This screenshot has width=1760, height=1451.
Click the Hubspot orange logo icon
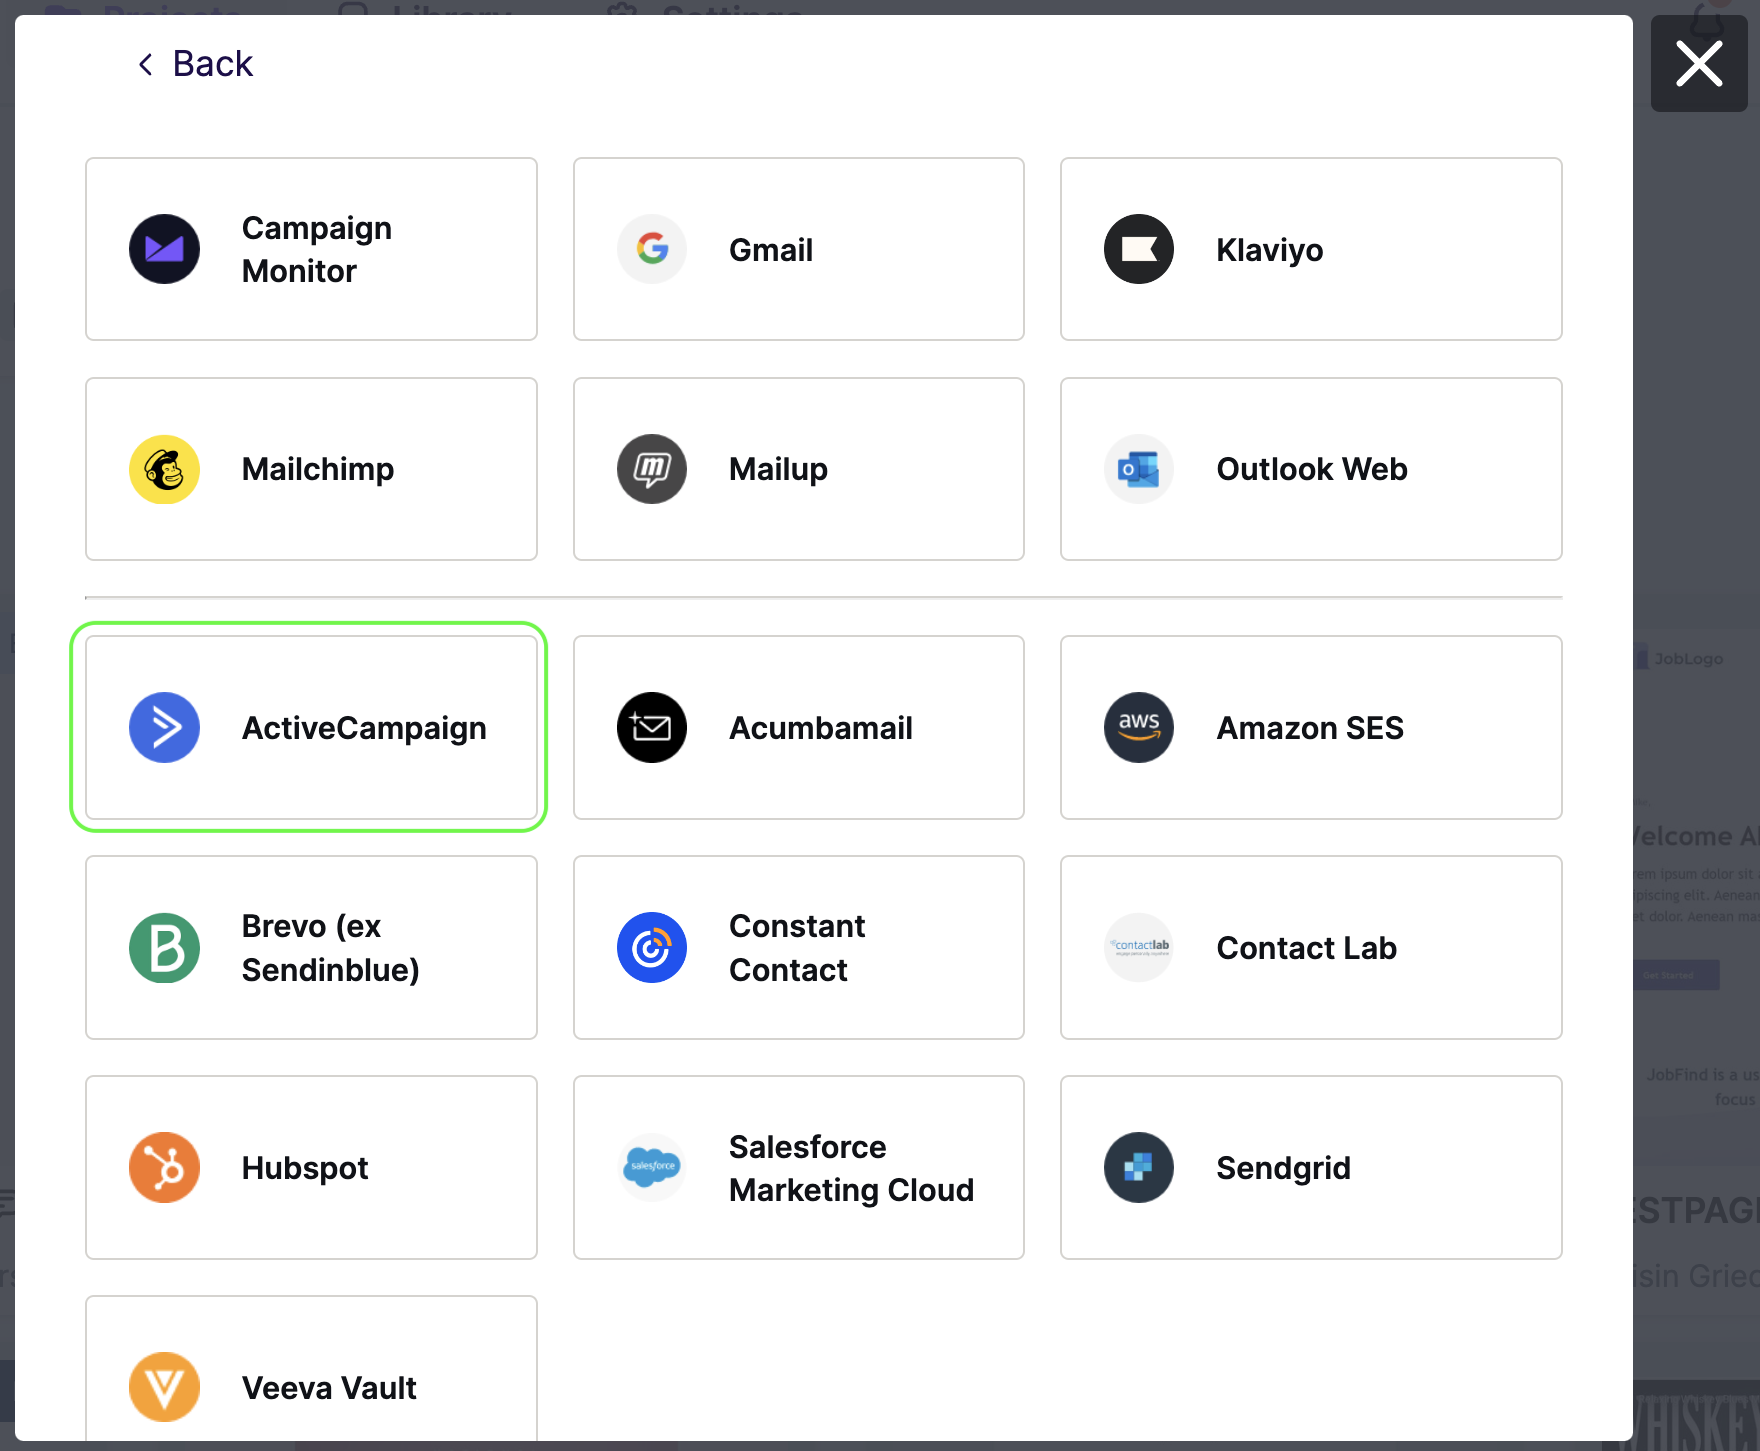(x=164, y=1168)
